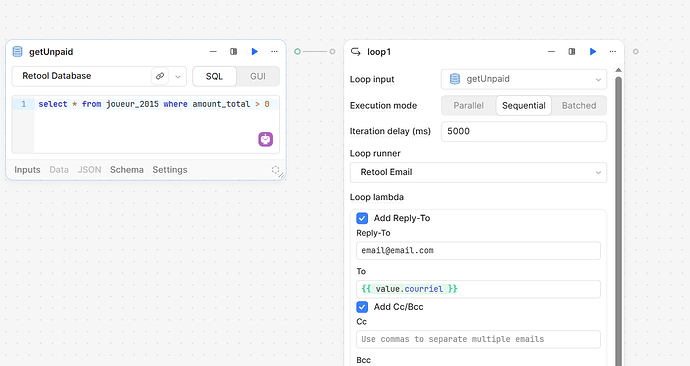Screen dimensions: 690x366
Task: Set execution mode to Batched
Action: (x=579, y=106)
